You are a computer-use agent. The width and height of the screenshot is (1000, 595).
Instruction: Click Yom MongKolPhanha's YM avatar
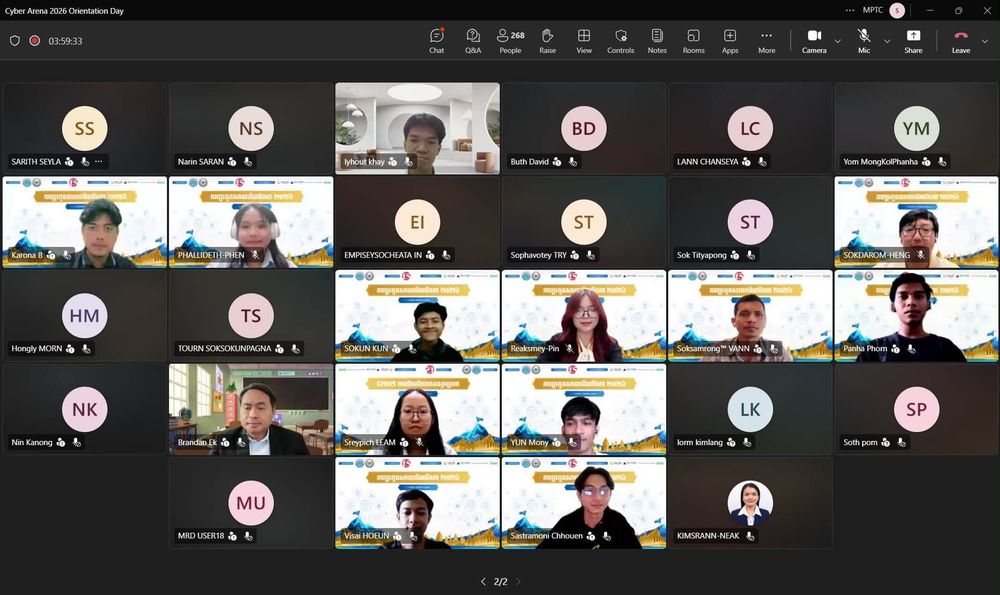coord(916,128)
